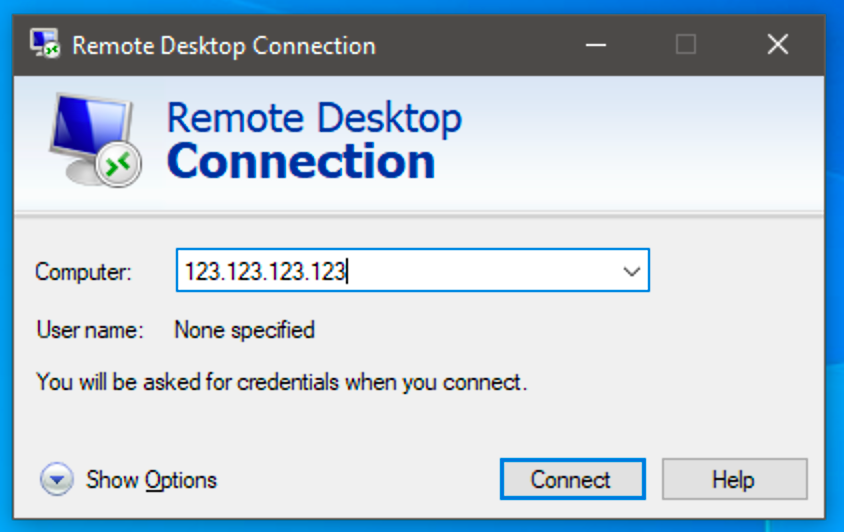Click the small Remote Desktop icon in title bar
The width and height of the screenshot is (844, 532).
point(45,43)
